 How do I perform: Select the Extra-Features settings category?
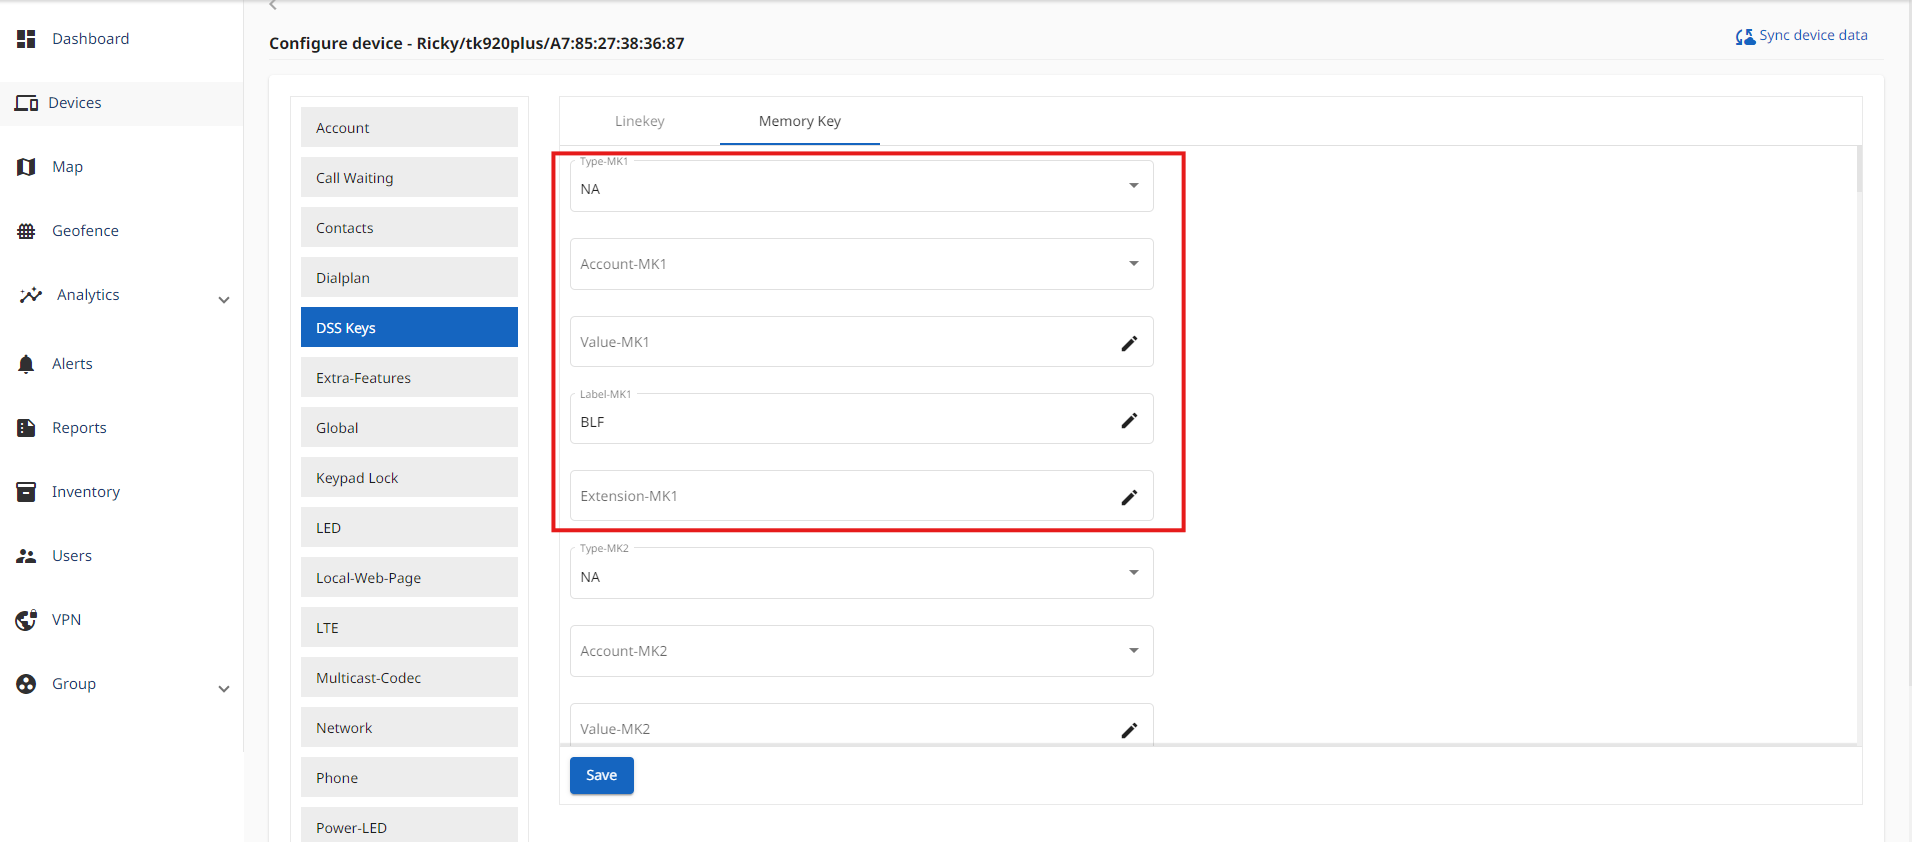[409, 378]
